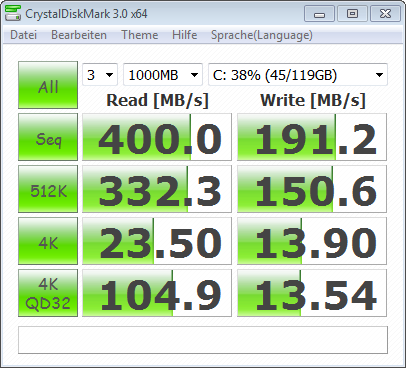406x368 pixels.
Task: Maximize the CrystalDiskMark window
Action: (352, 14)
